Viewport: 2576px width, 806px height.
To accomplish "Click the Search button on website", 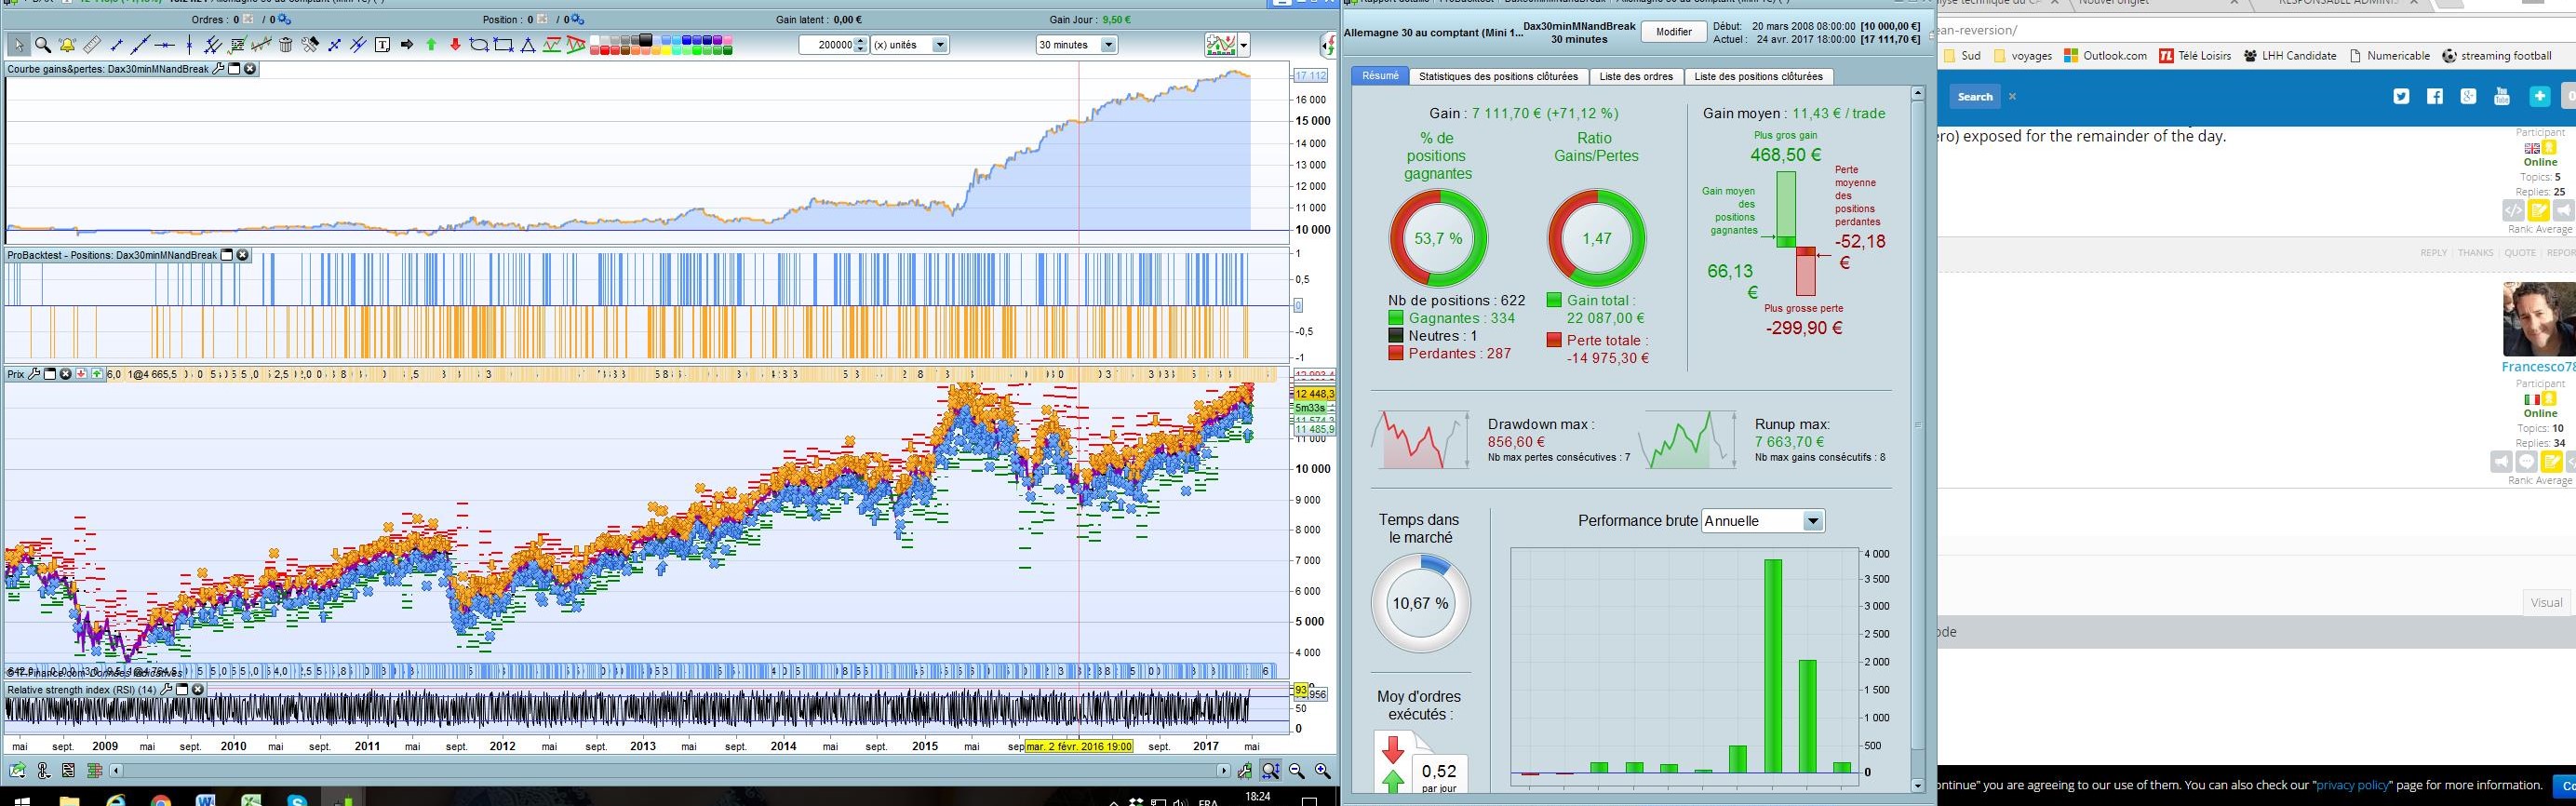I will (x=1975, y=97).
